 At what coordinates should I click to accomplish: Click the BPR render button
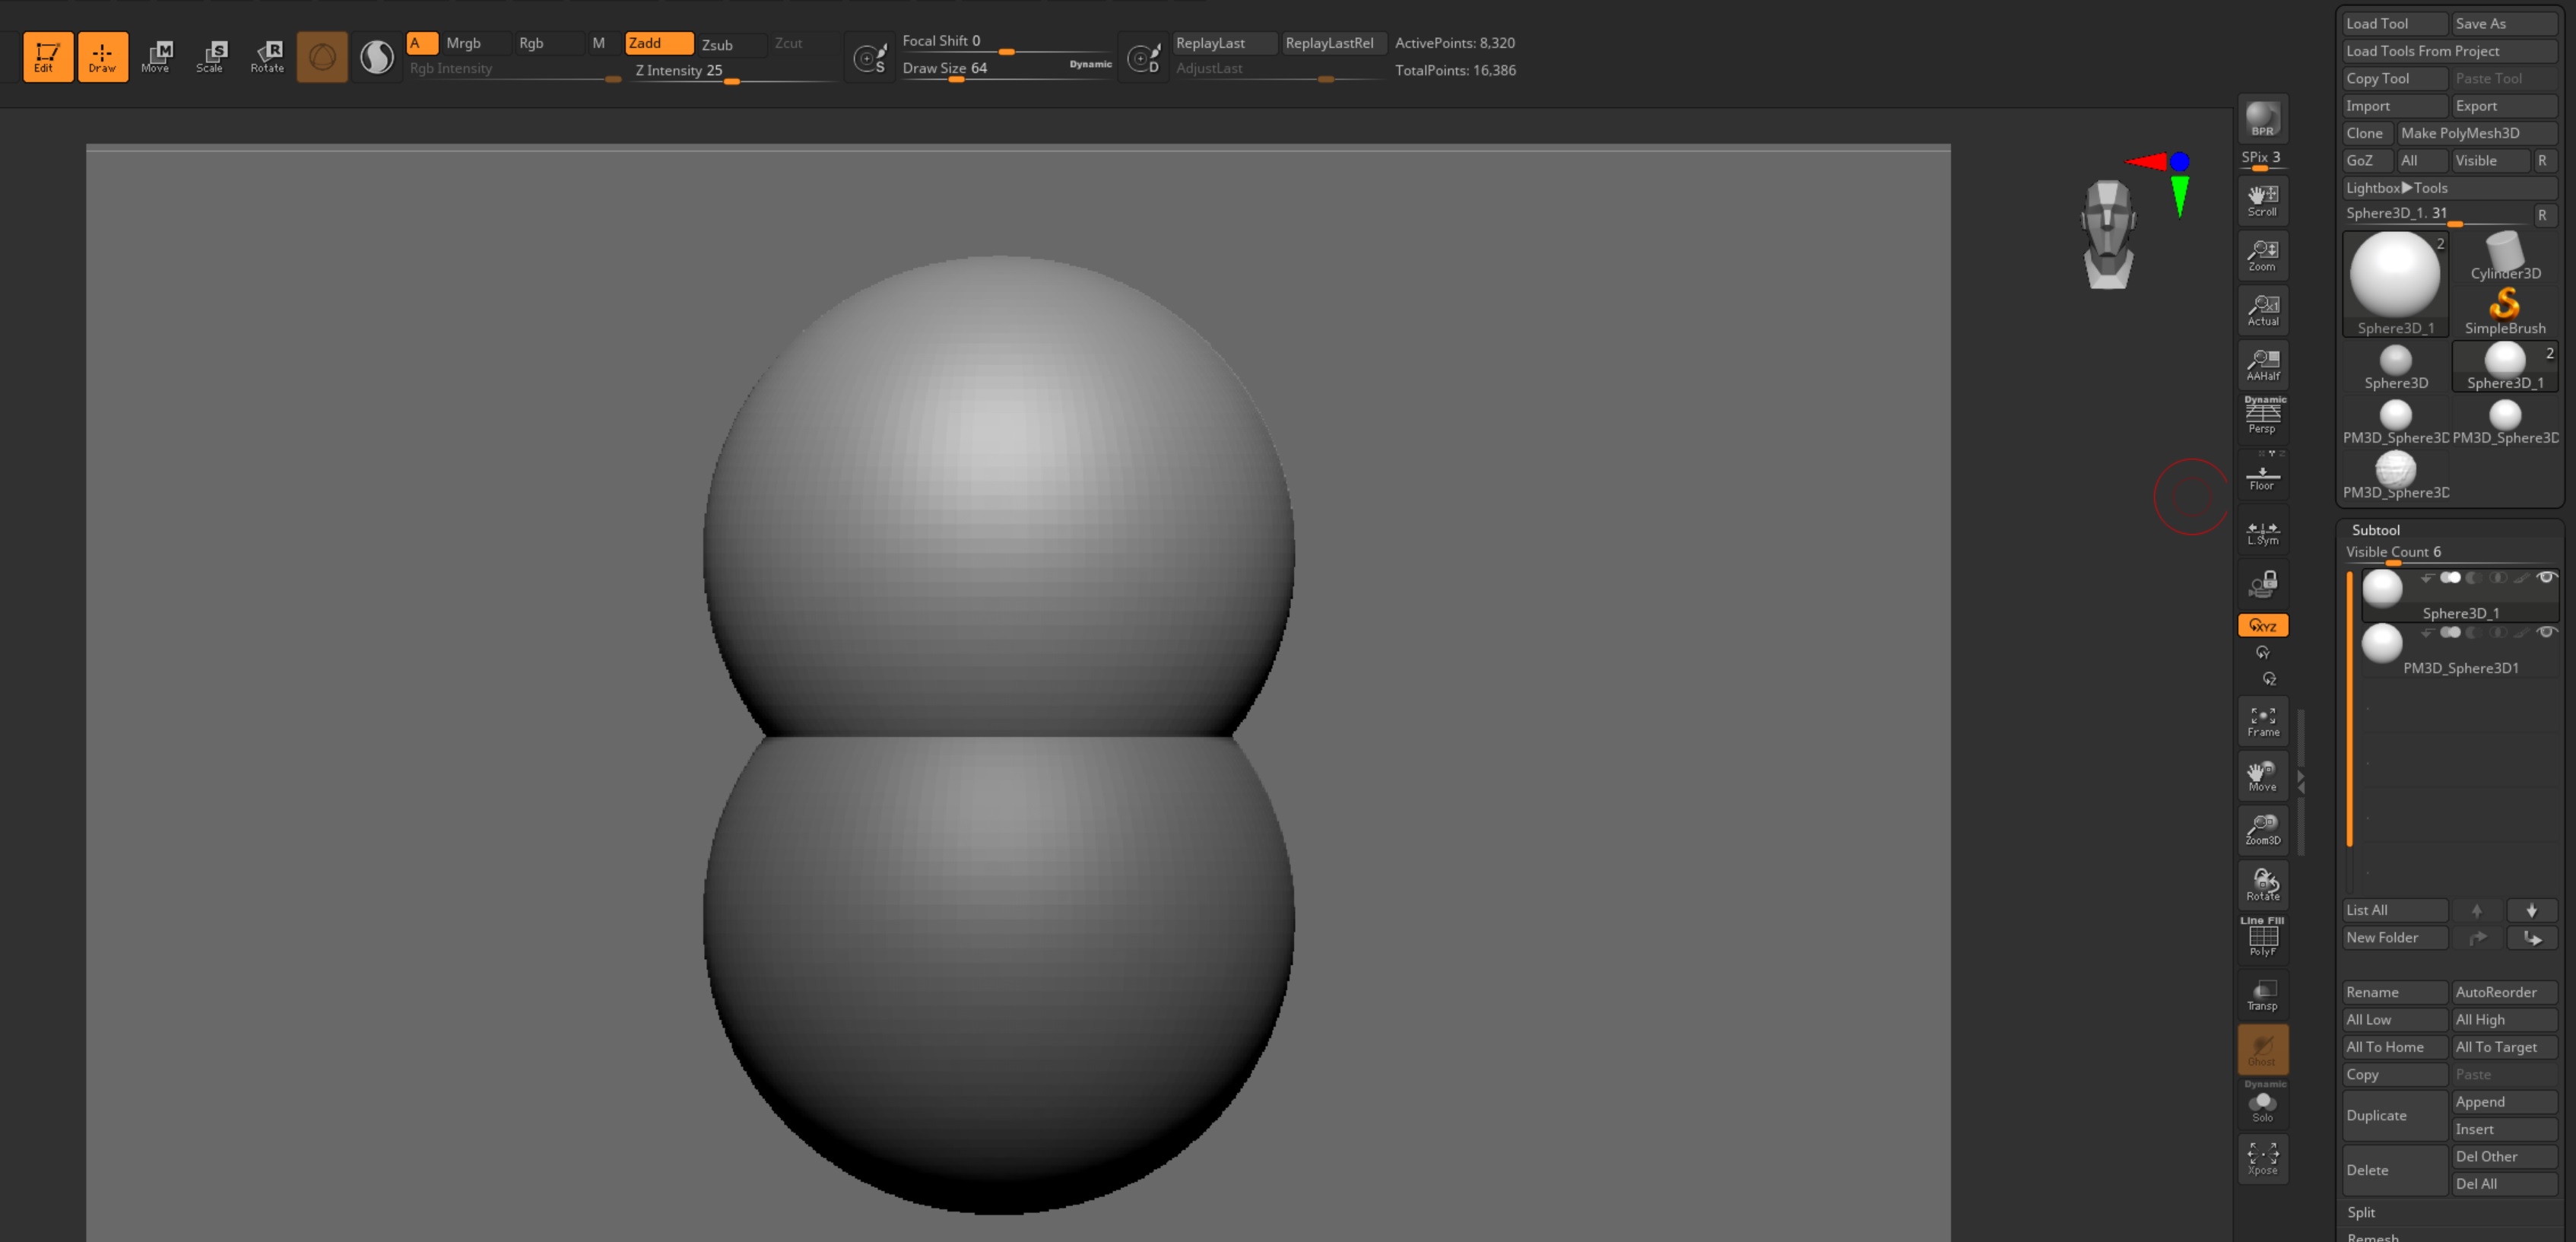[2262, 120]
